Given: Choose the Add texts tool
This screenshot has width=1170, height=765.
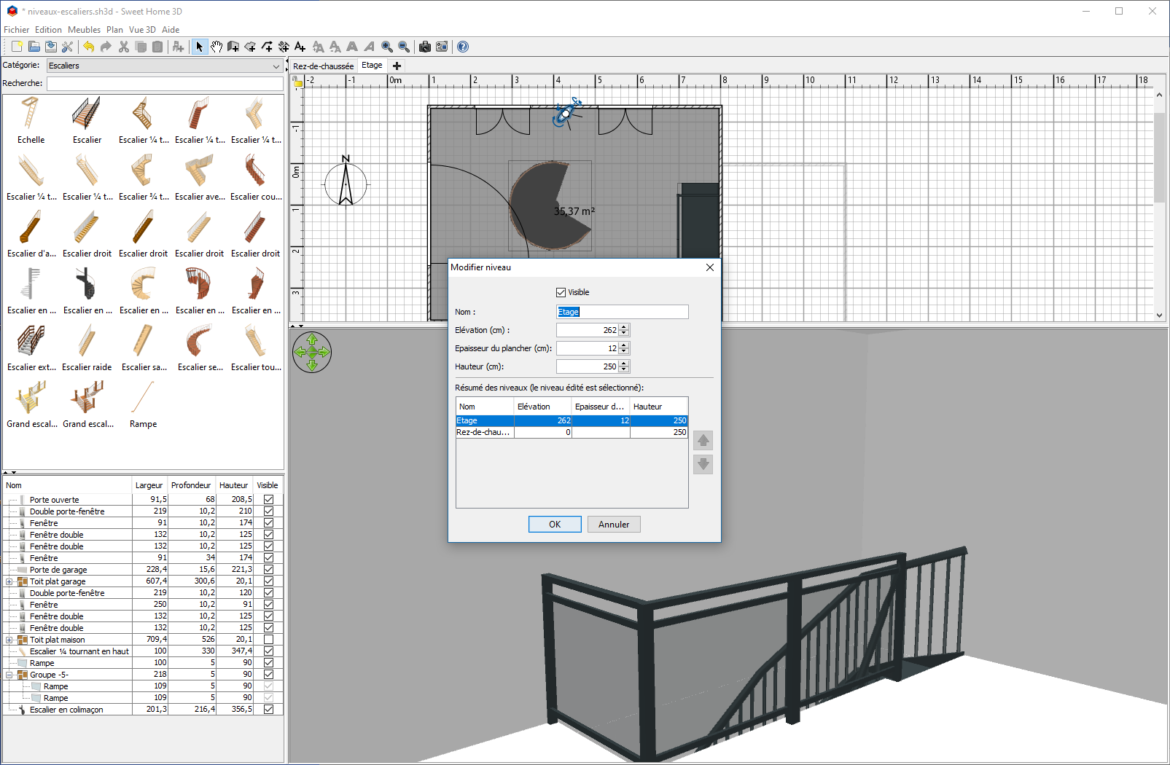Looking at the screenshot, I should [299, 46].
